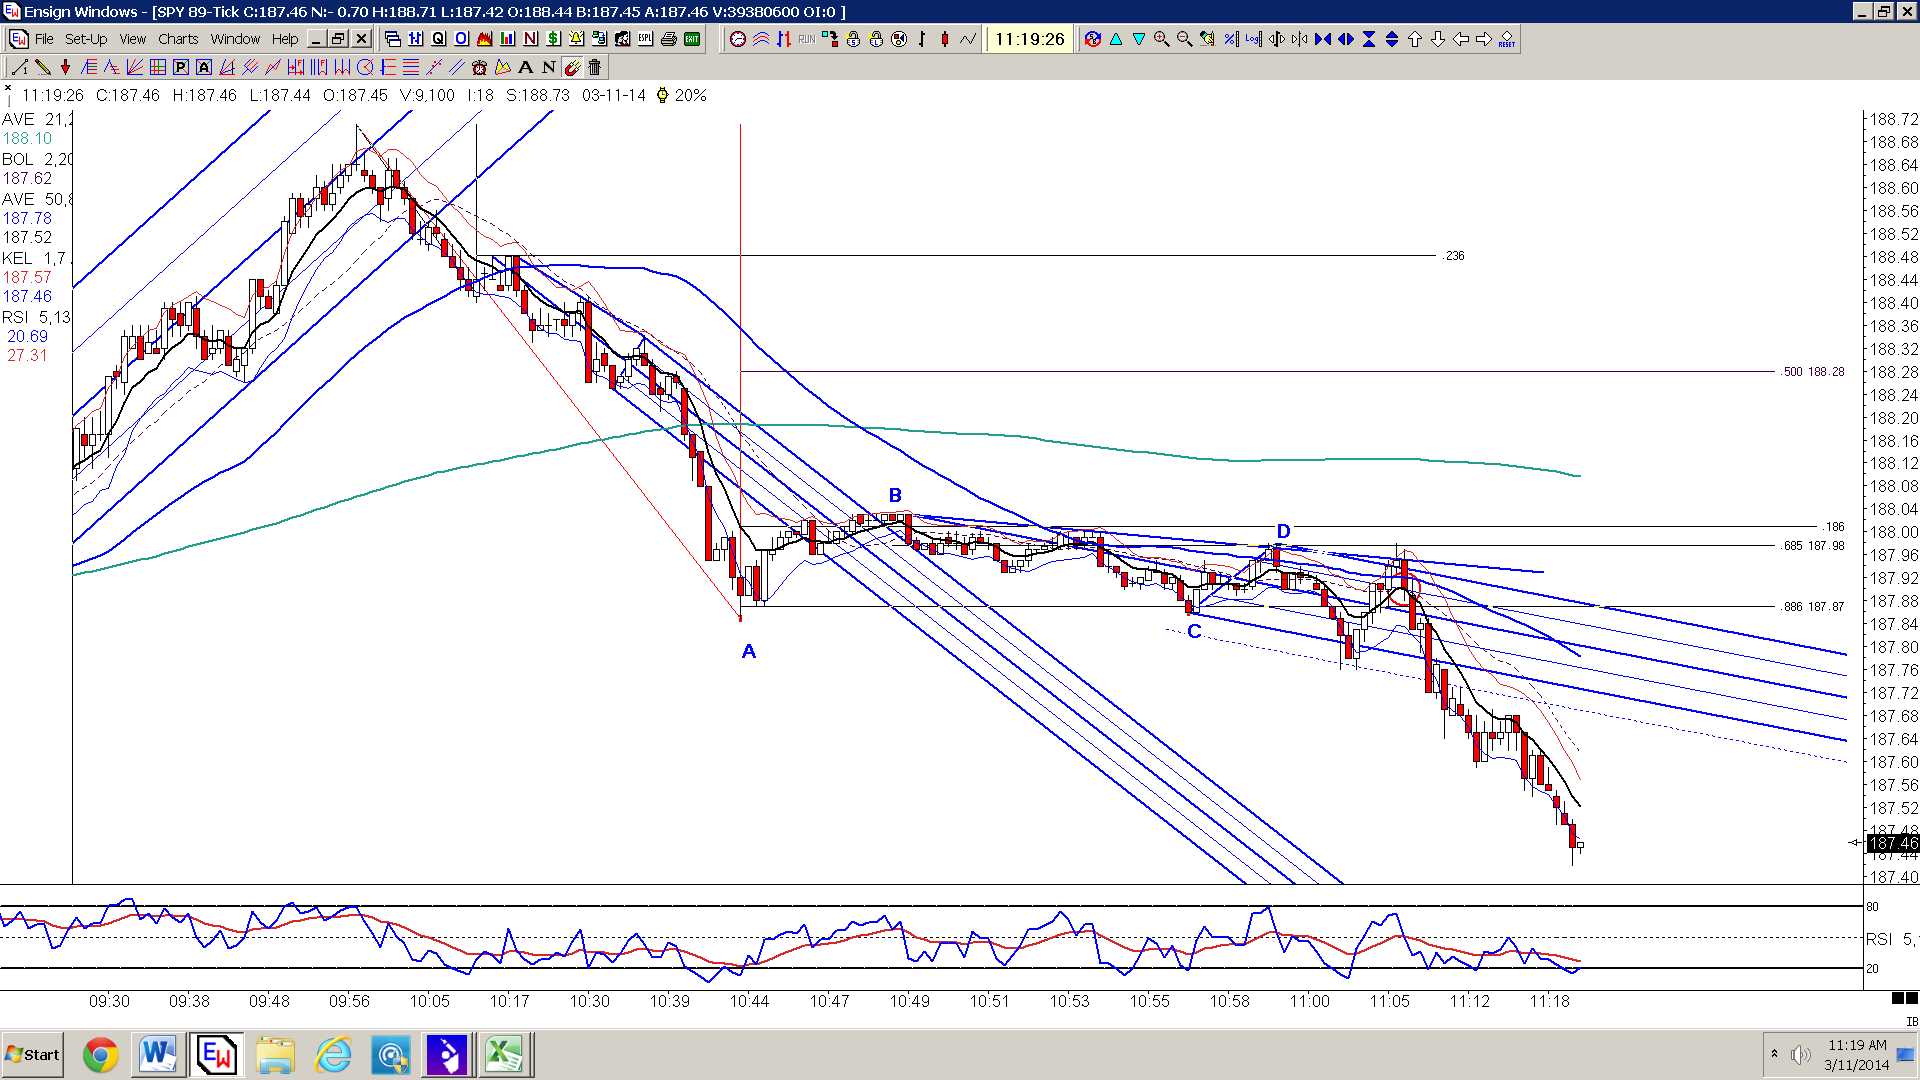The height and width of the screenshot is (1080, 1920).
Task: Select the boxed P pattern tool
Action: [x=181, y=67]
